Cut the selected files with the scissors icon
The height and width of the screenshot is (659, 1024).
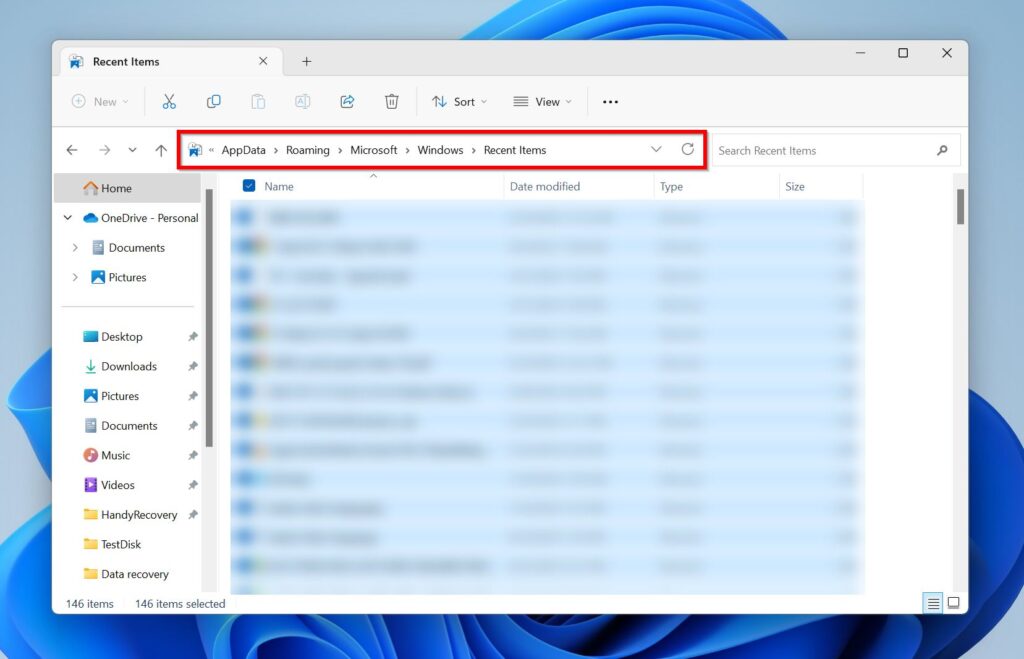pos(169,101)
